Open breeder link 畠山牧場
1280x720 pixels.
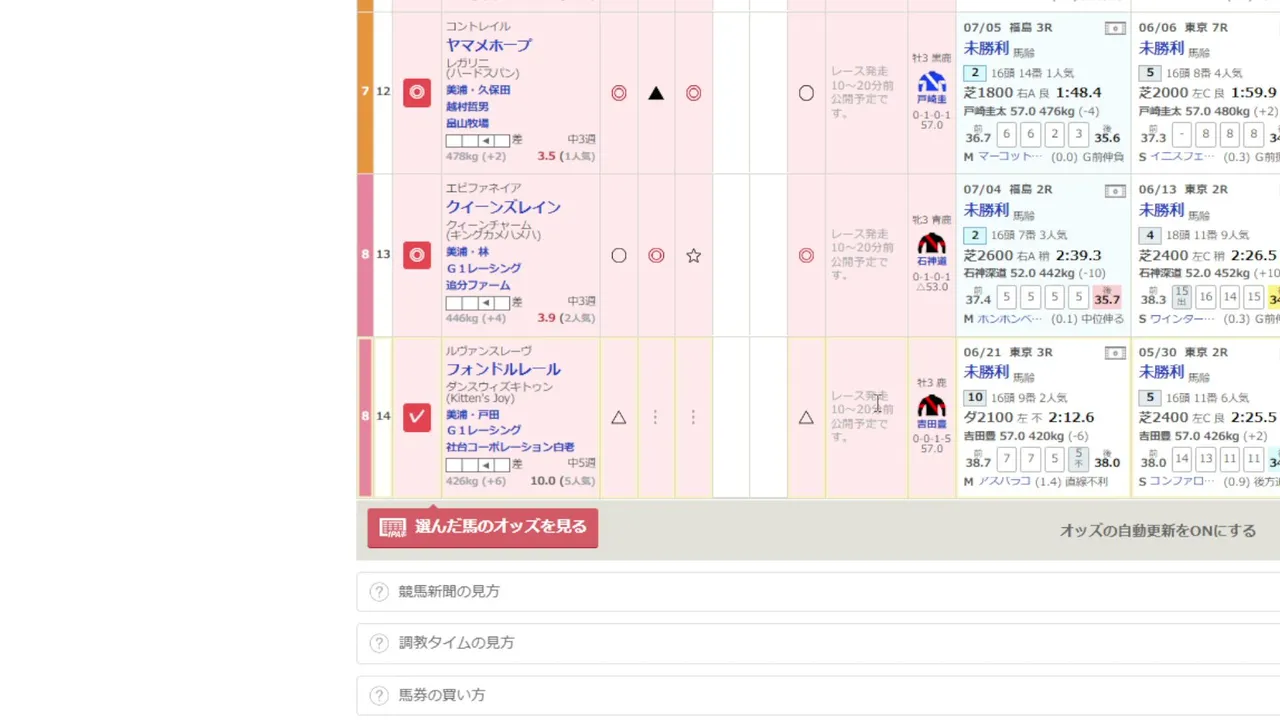[467, 123]
